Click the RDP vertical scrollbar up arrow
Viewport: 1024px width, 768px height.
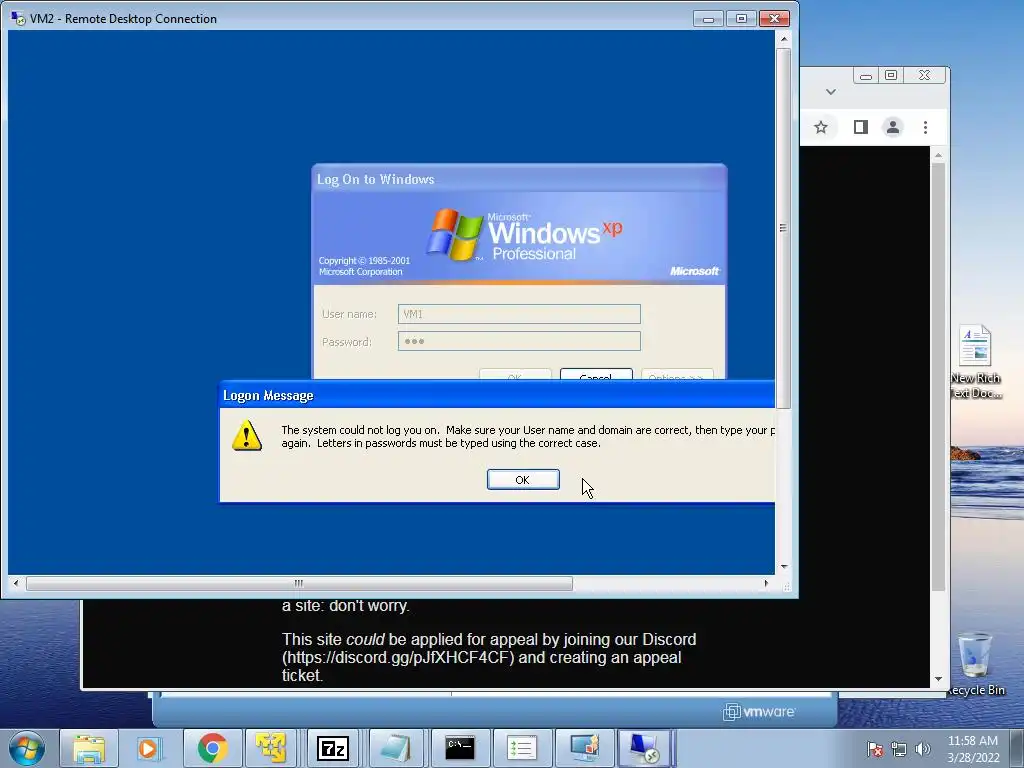click(x=784, y=39)
